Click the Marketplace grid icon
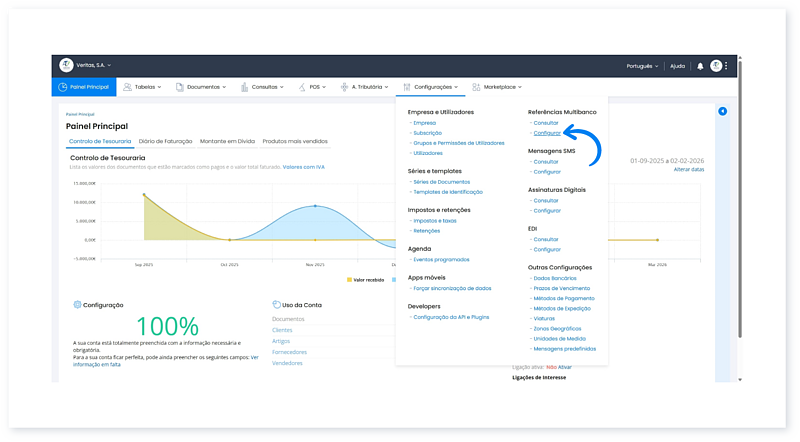This screenshot has height=442, width=800. click(476, 87)
